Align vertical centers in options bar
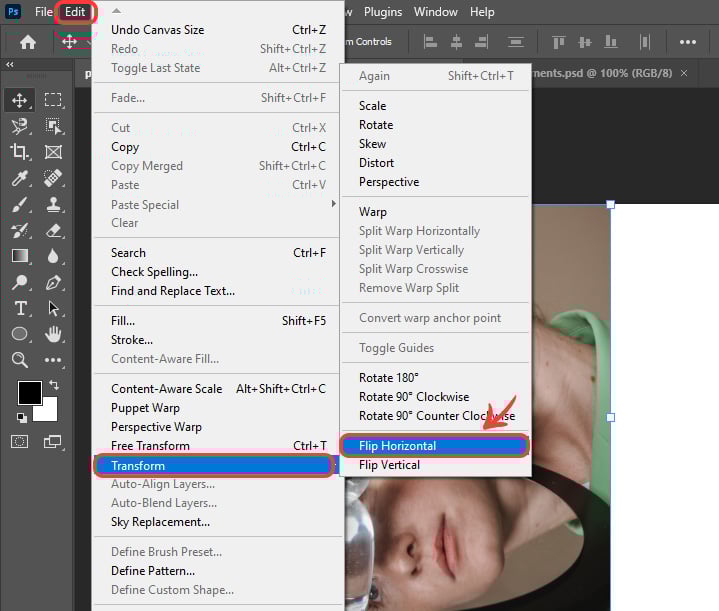Screen dimensions: 719x611 pos(585,42)
